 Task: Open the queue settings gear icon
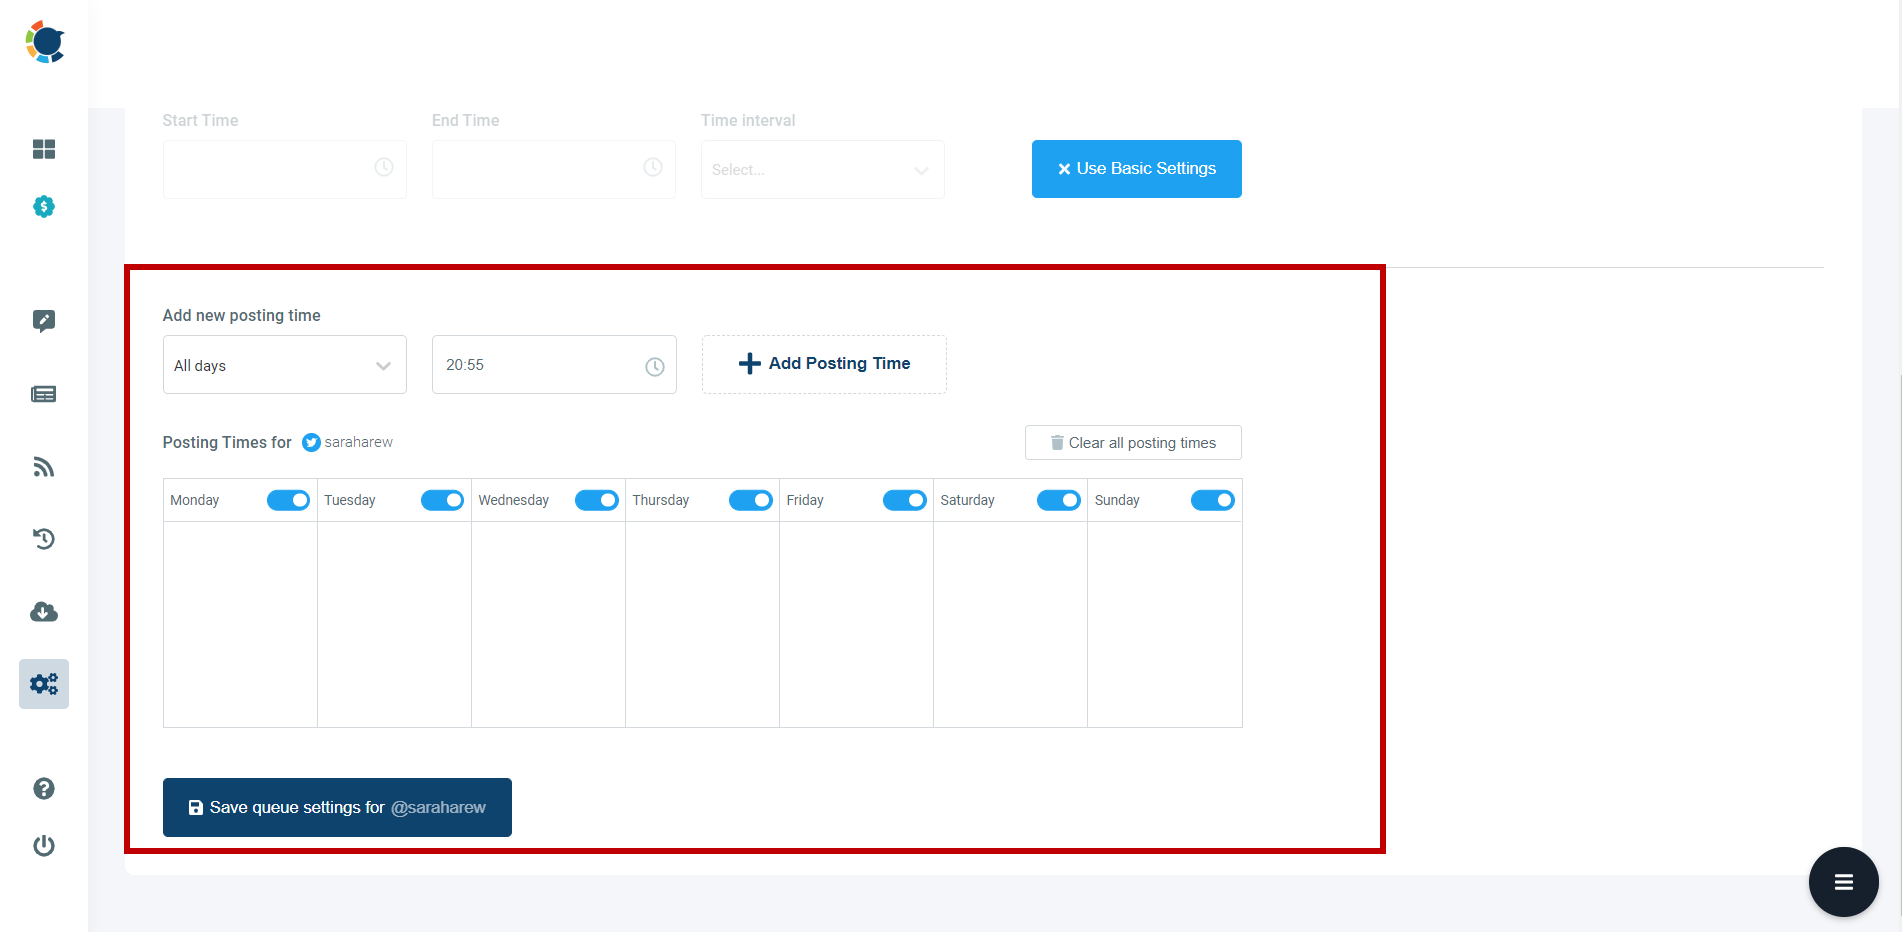[x=44, y=684]
